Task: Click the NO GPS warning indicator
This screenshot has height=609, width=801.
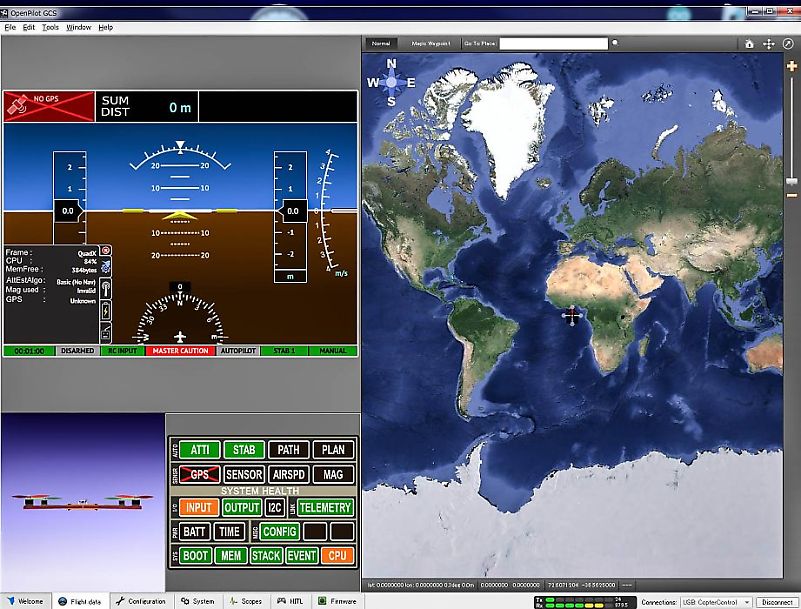Action: click(49, 106)
